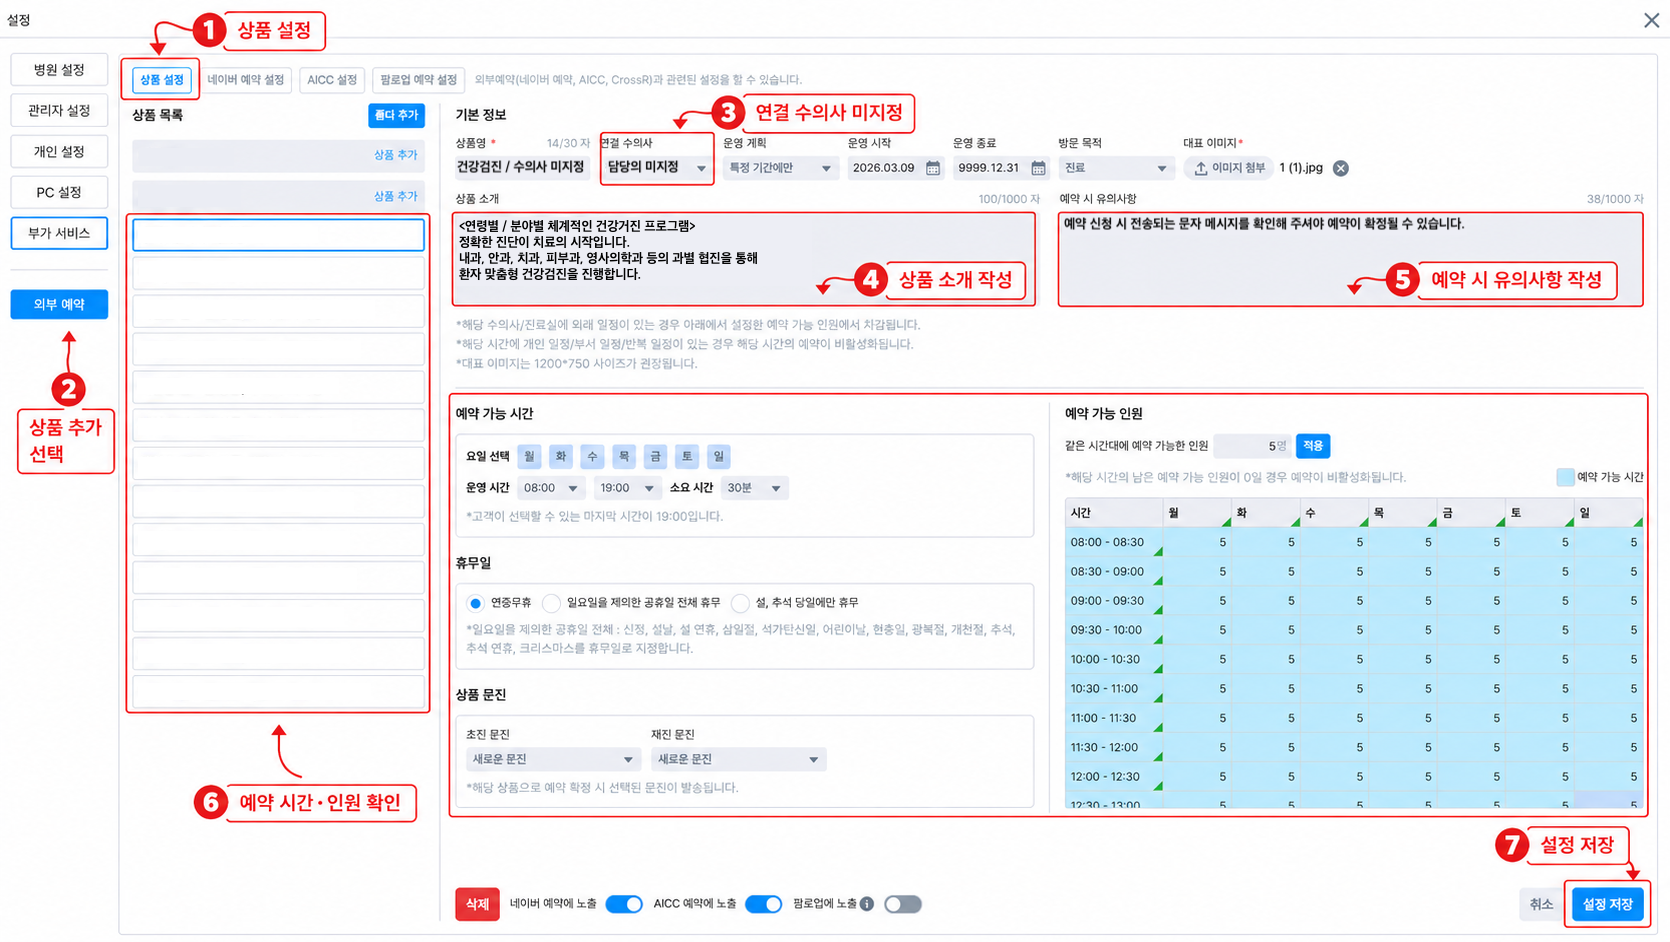Remove attached image 1 (1).jpg
Viewport: 1670px width, 942px height.
coord(1341,168)
